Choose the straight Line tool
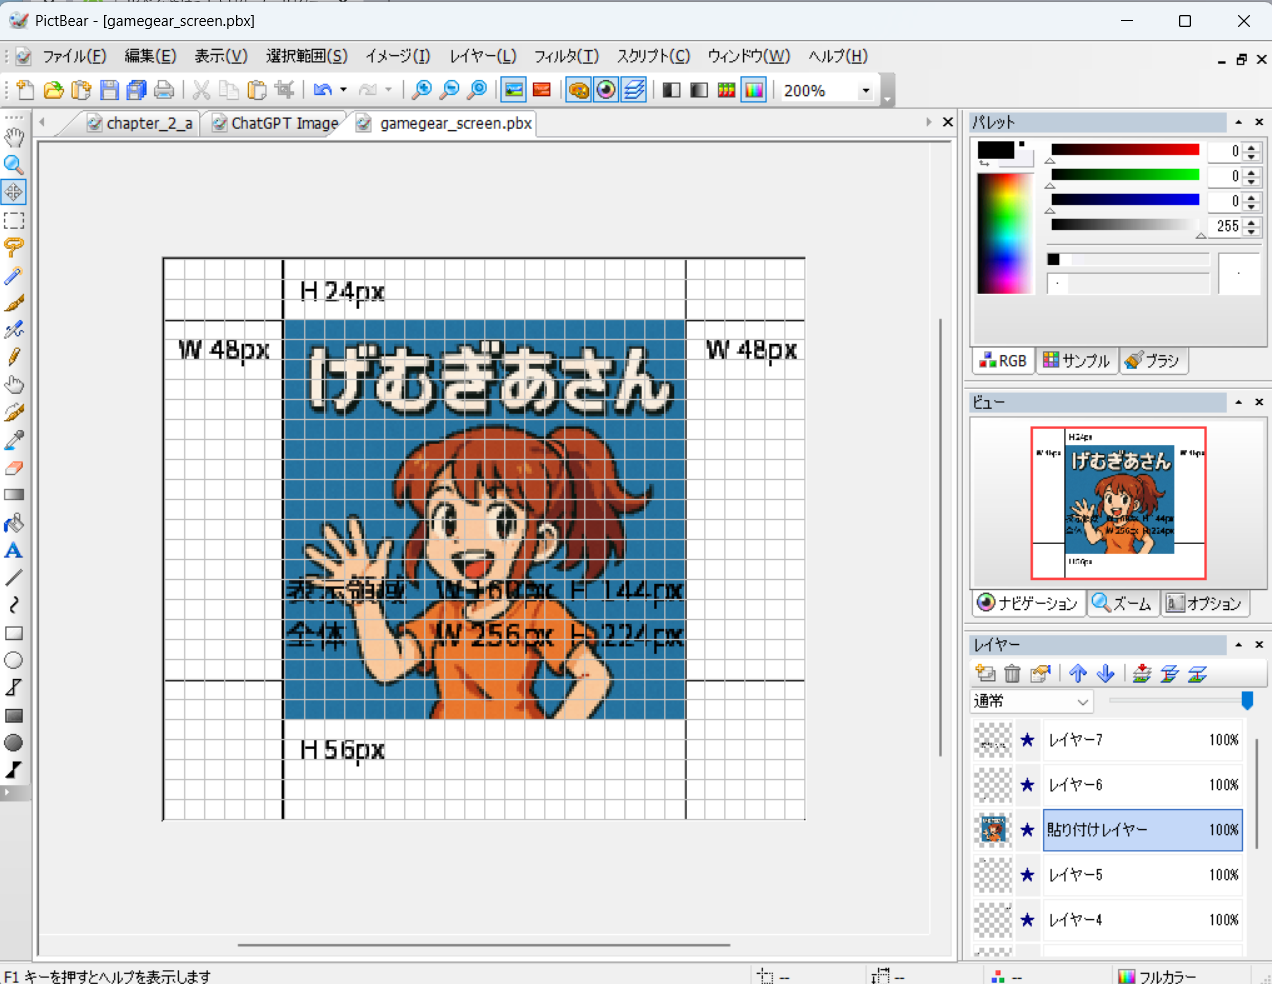This screenshot has width=1272, height=984. point(14,578)
